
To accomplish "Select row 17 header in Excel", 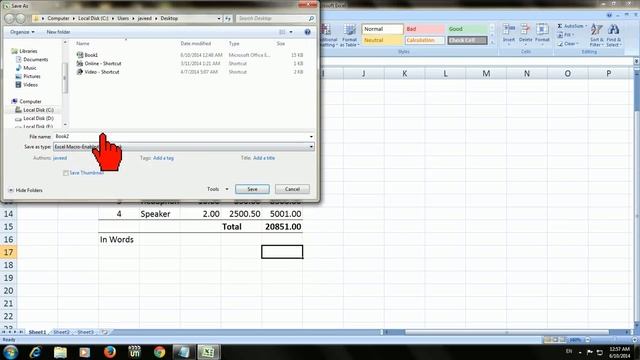I will click(8, 252).
